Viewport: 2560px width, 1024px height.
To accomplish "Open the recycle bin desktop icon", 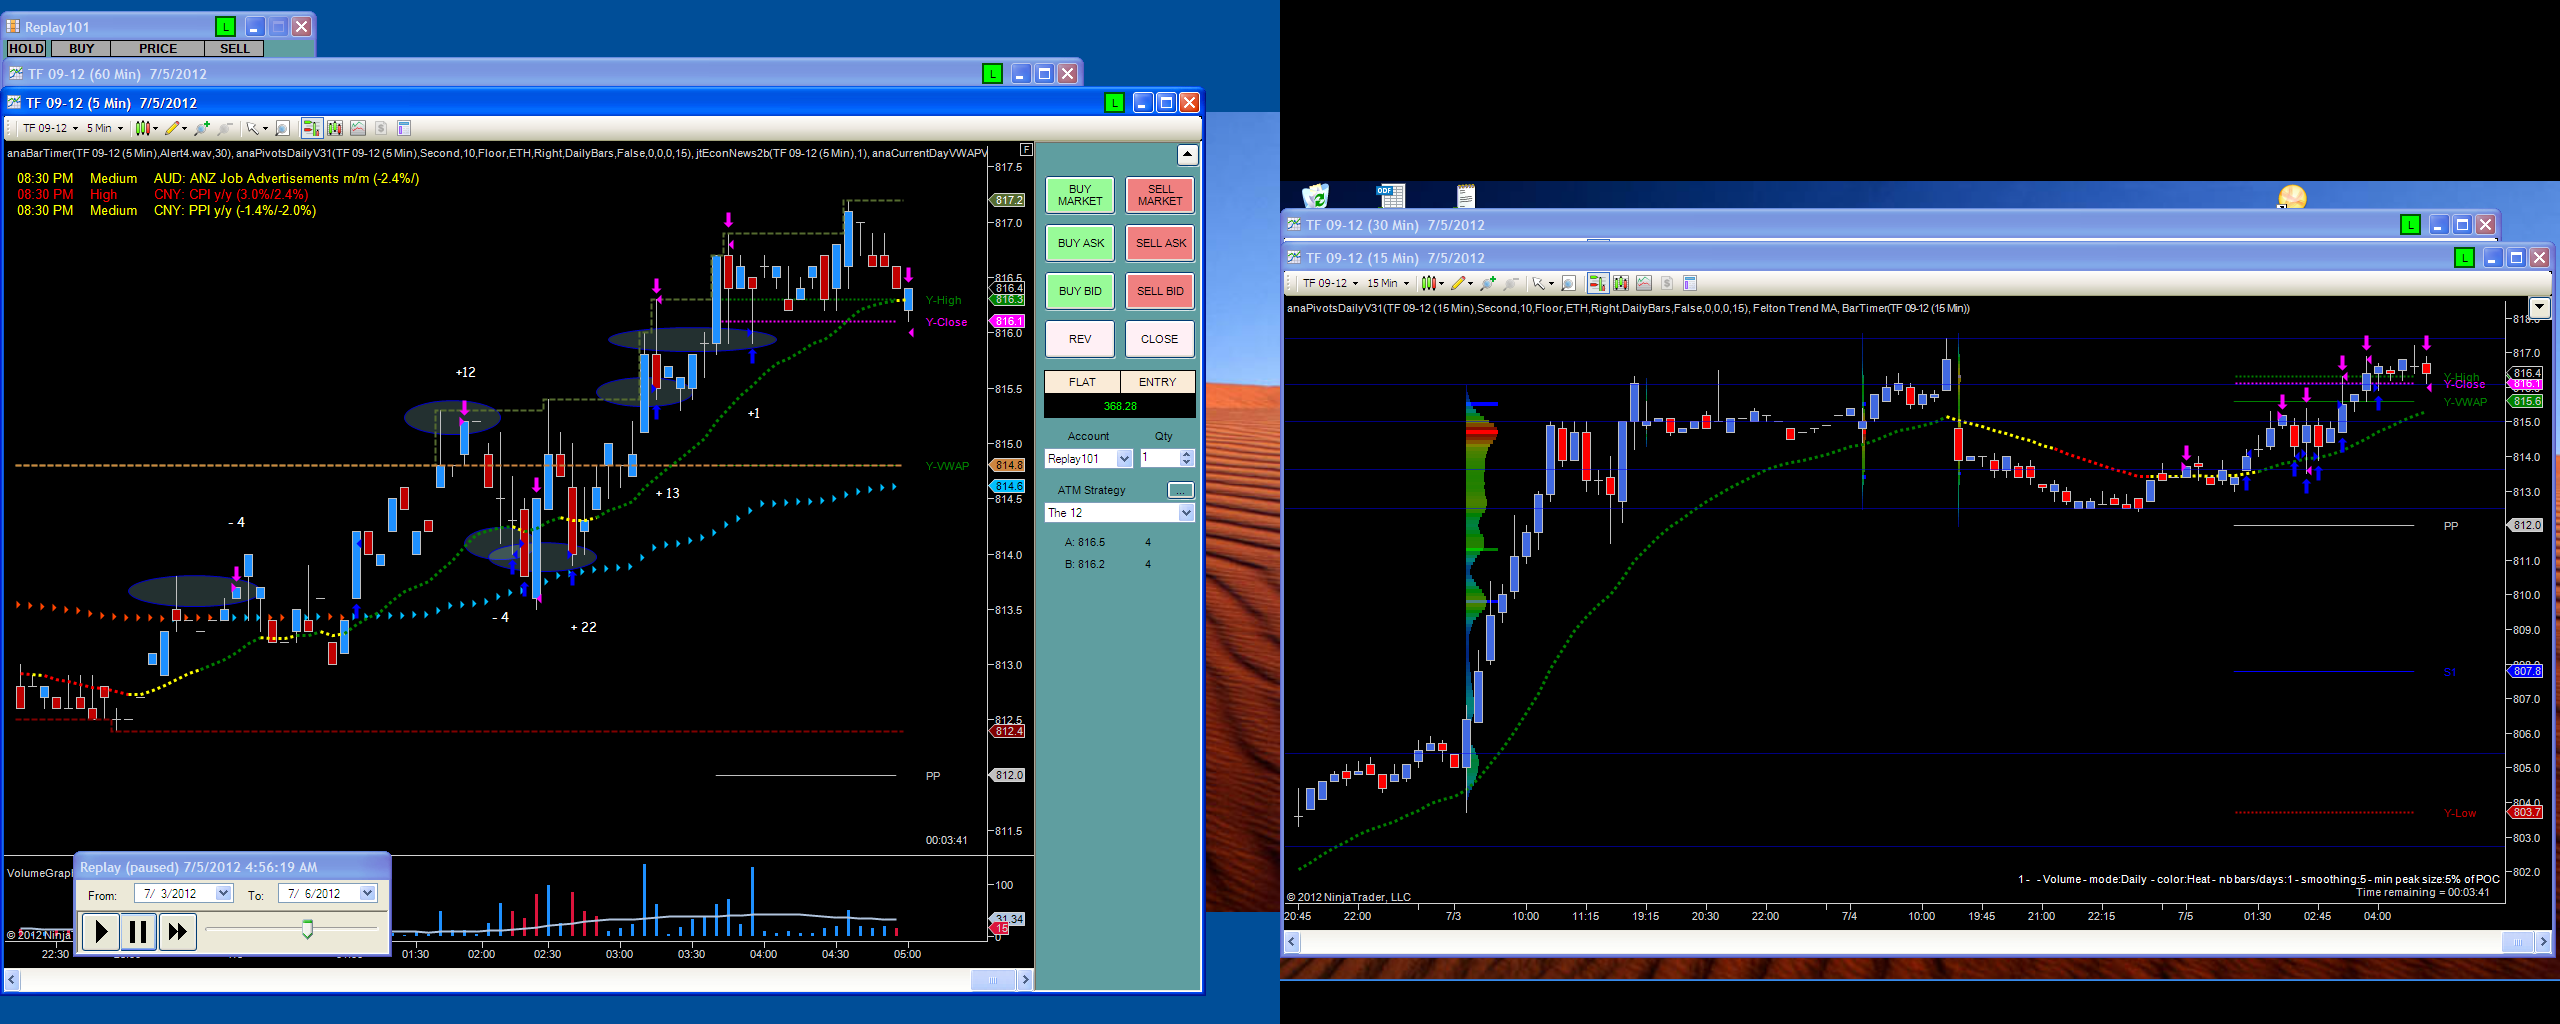I will point(1315,195).
